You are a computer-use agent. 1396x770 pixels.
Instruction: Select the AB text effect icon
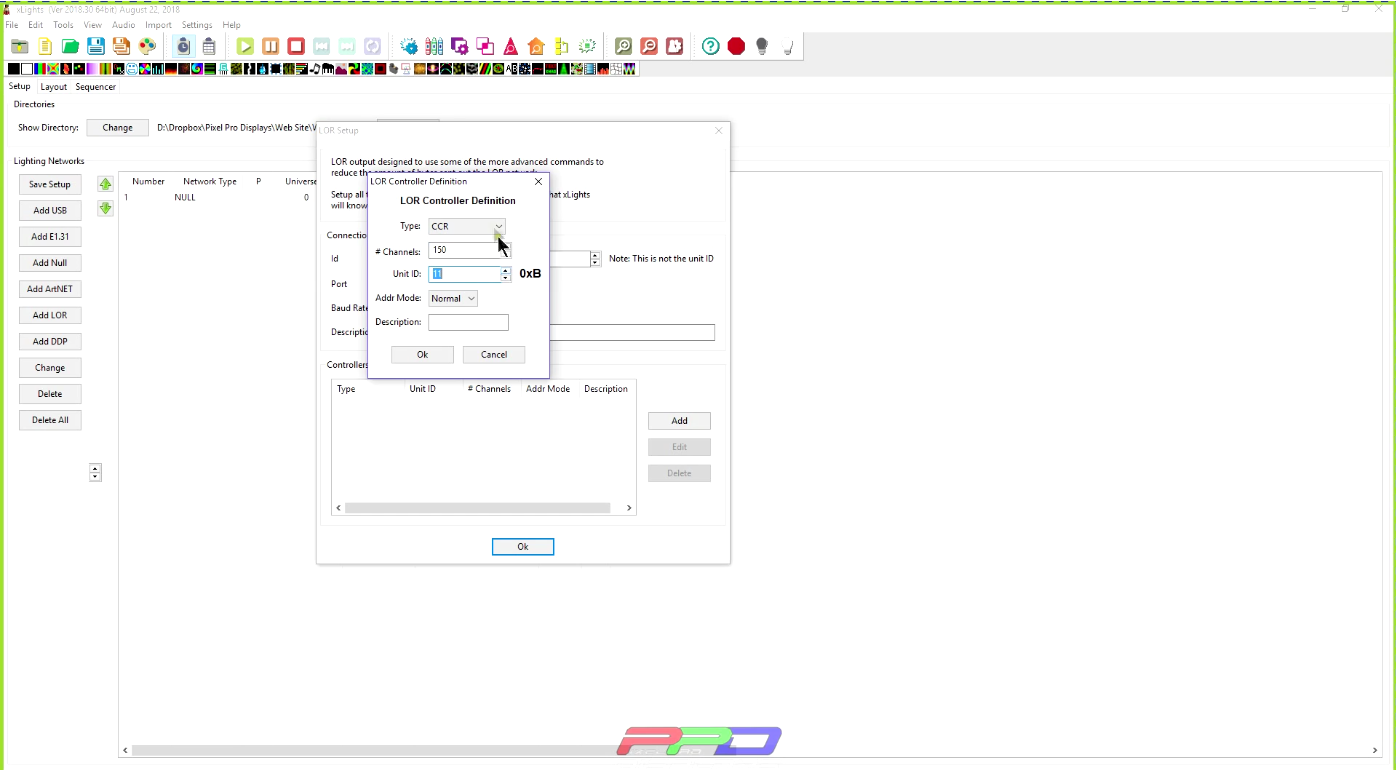[511, 69]
